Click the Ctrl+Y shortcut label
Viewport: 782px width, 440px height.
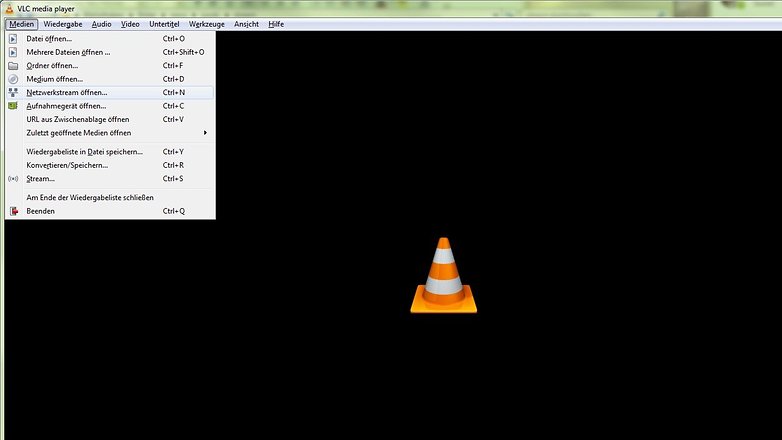tap(173, 152)
